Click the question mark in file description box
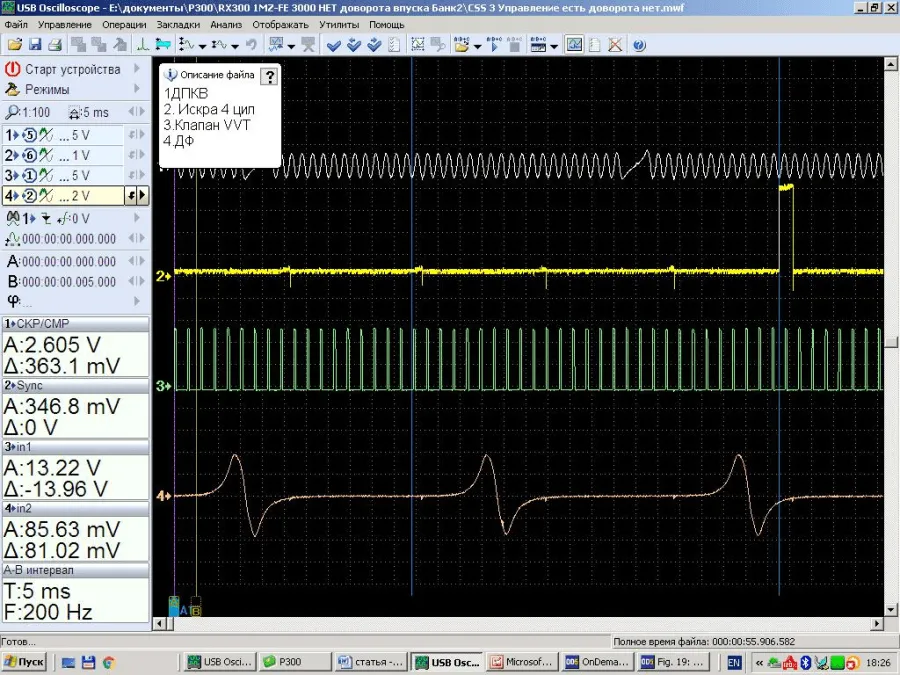This screenshot has width=900, height=675. point(269,76)
